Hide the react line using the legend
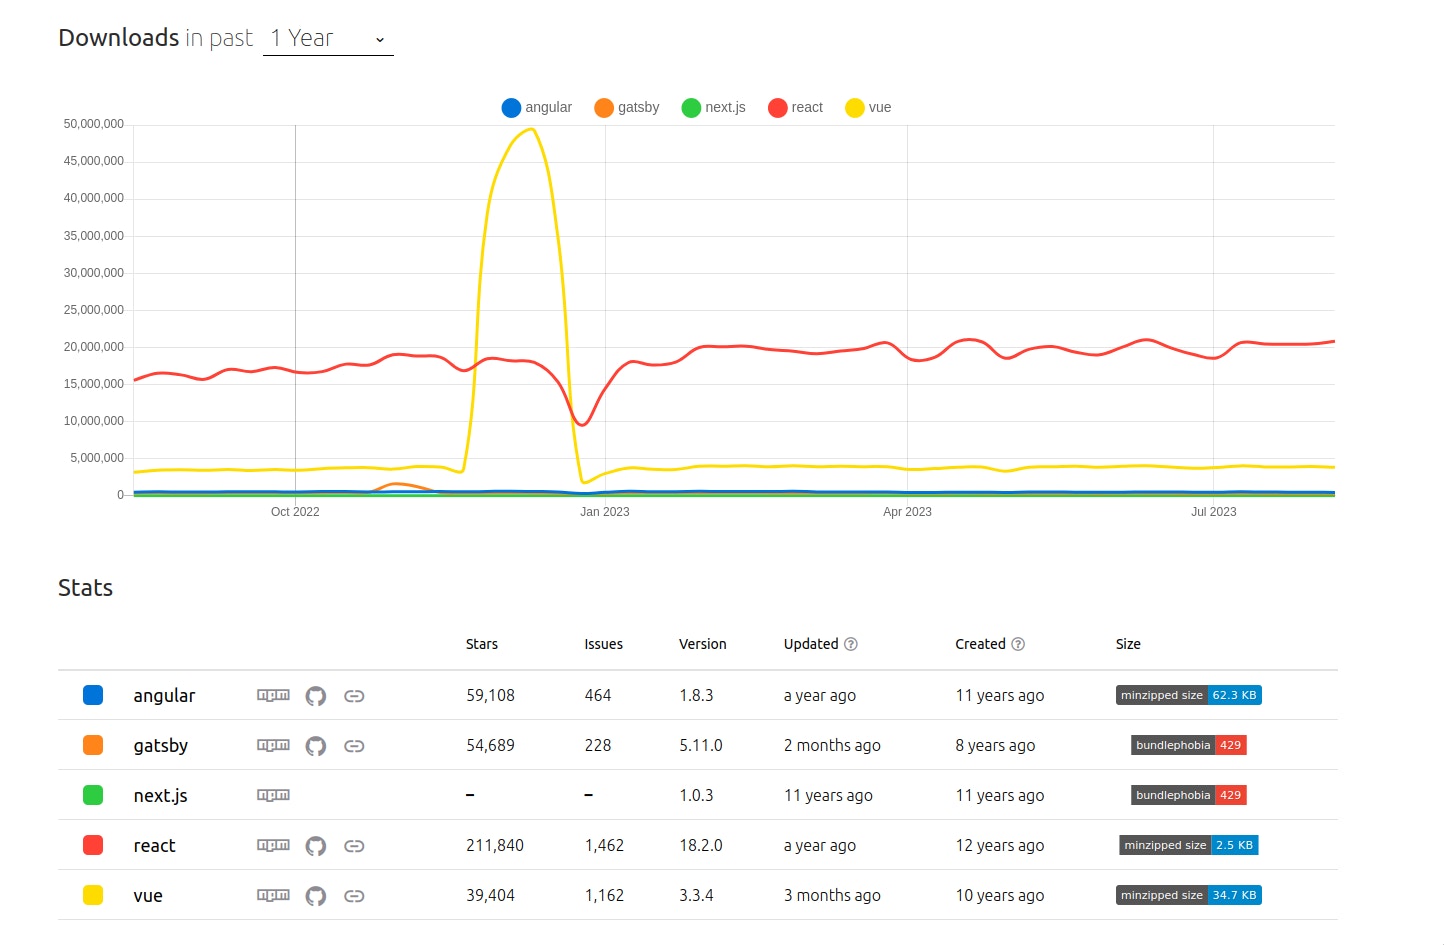The image size is (1444, 945). [x=794, y=107]
